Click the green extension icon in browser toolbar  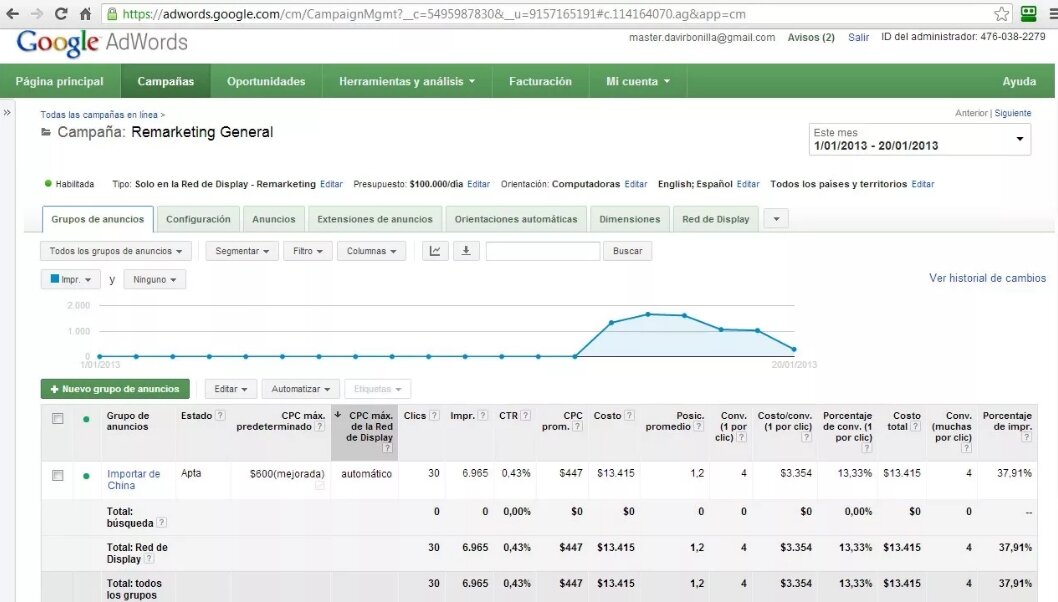click(1028, 13)
